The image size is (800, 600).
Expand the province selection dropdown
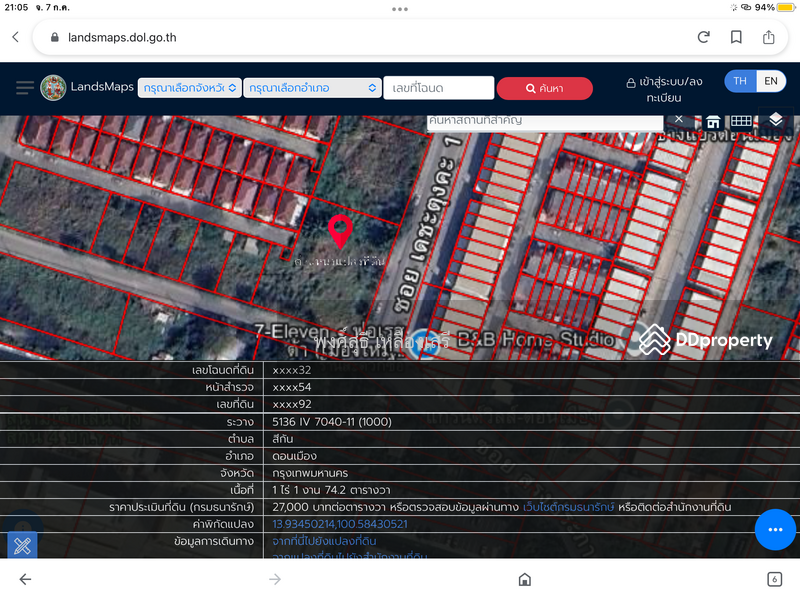coord(190,88)
